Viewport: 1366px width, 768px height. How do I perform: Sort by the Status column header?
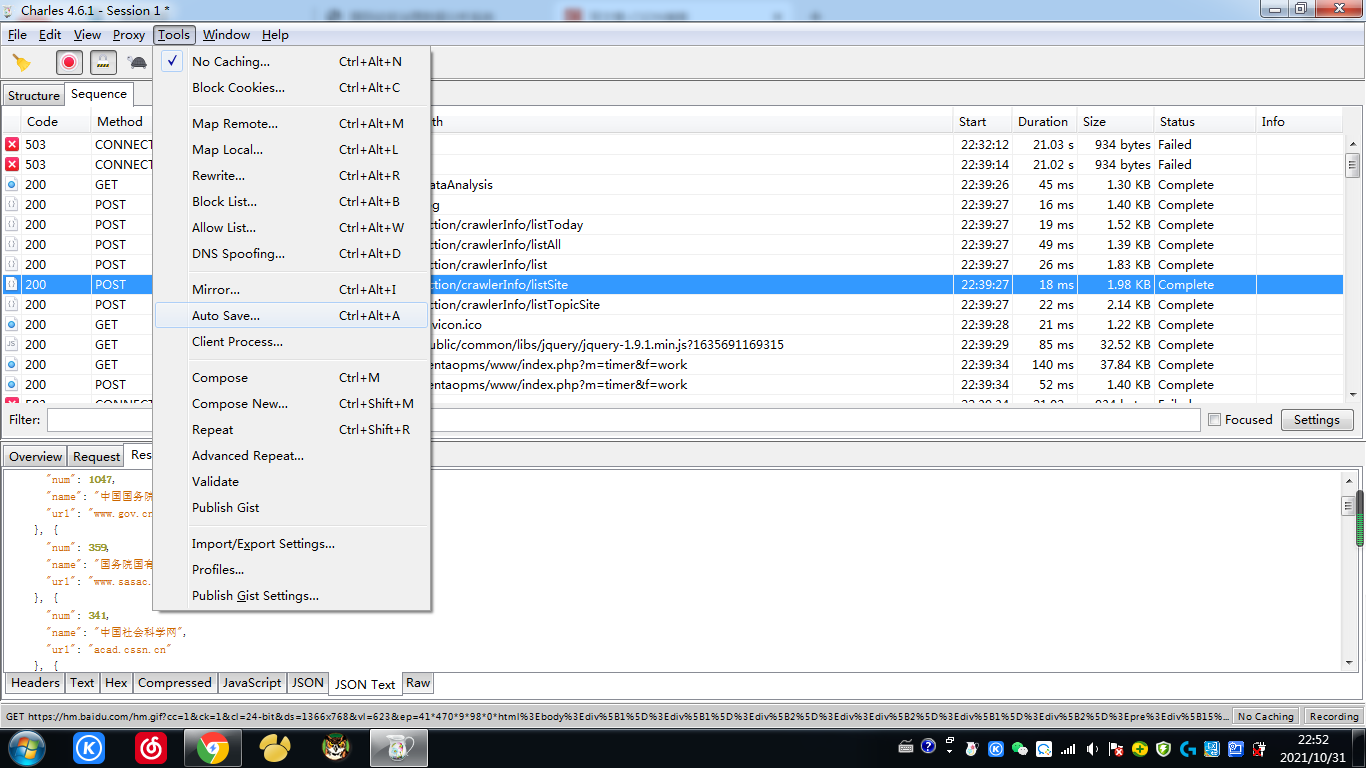(x=1205, y=122)
